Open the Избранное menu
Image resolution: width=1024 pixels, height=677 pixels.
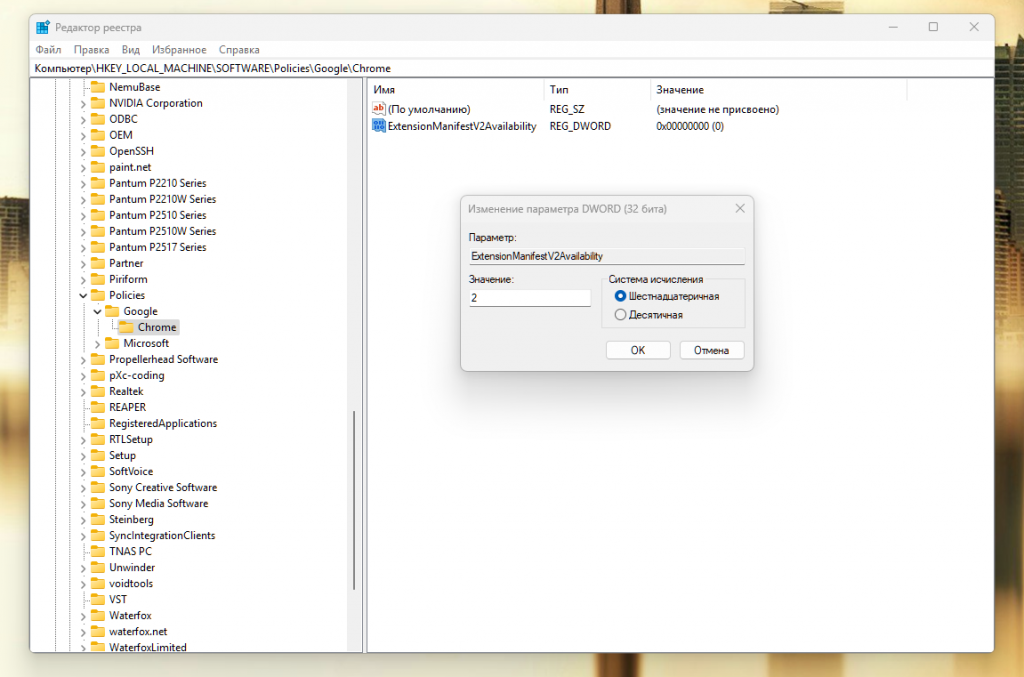(179, 50)
